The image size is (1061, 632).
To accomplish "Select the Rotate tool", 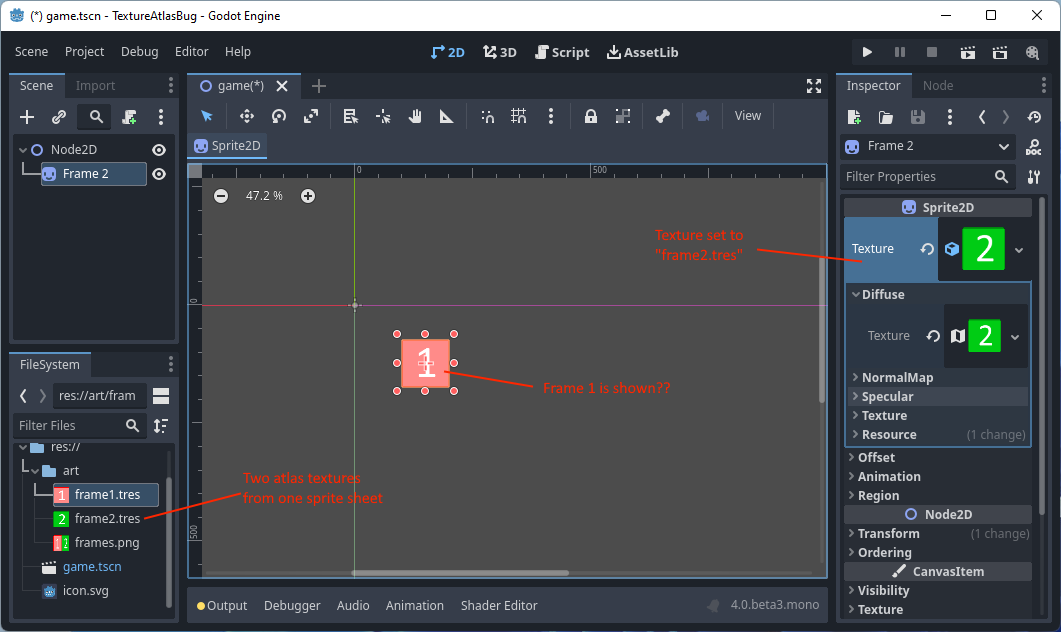I will pyautogui.click(x=277, y=116).
